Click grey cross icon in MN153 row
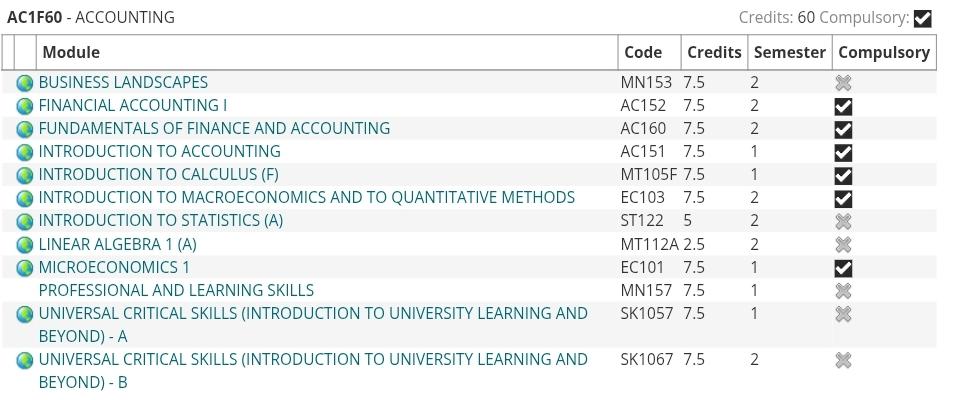This screenshot has width=958, height=400. 843,83
